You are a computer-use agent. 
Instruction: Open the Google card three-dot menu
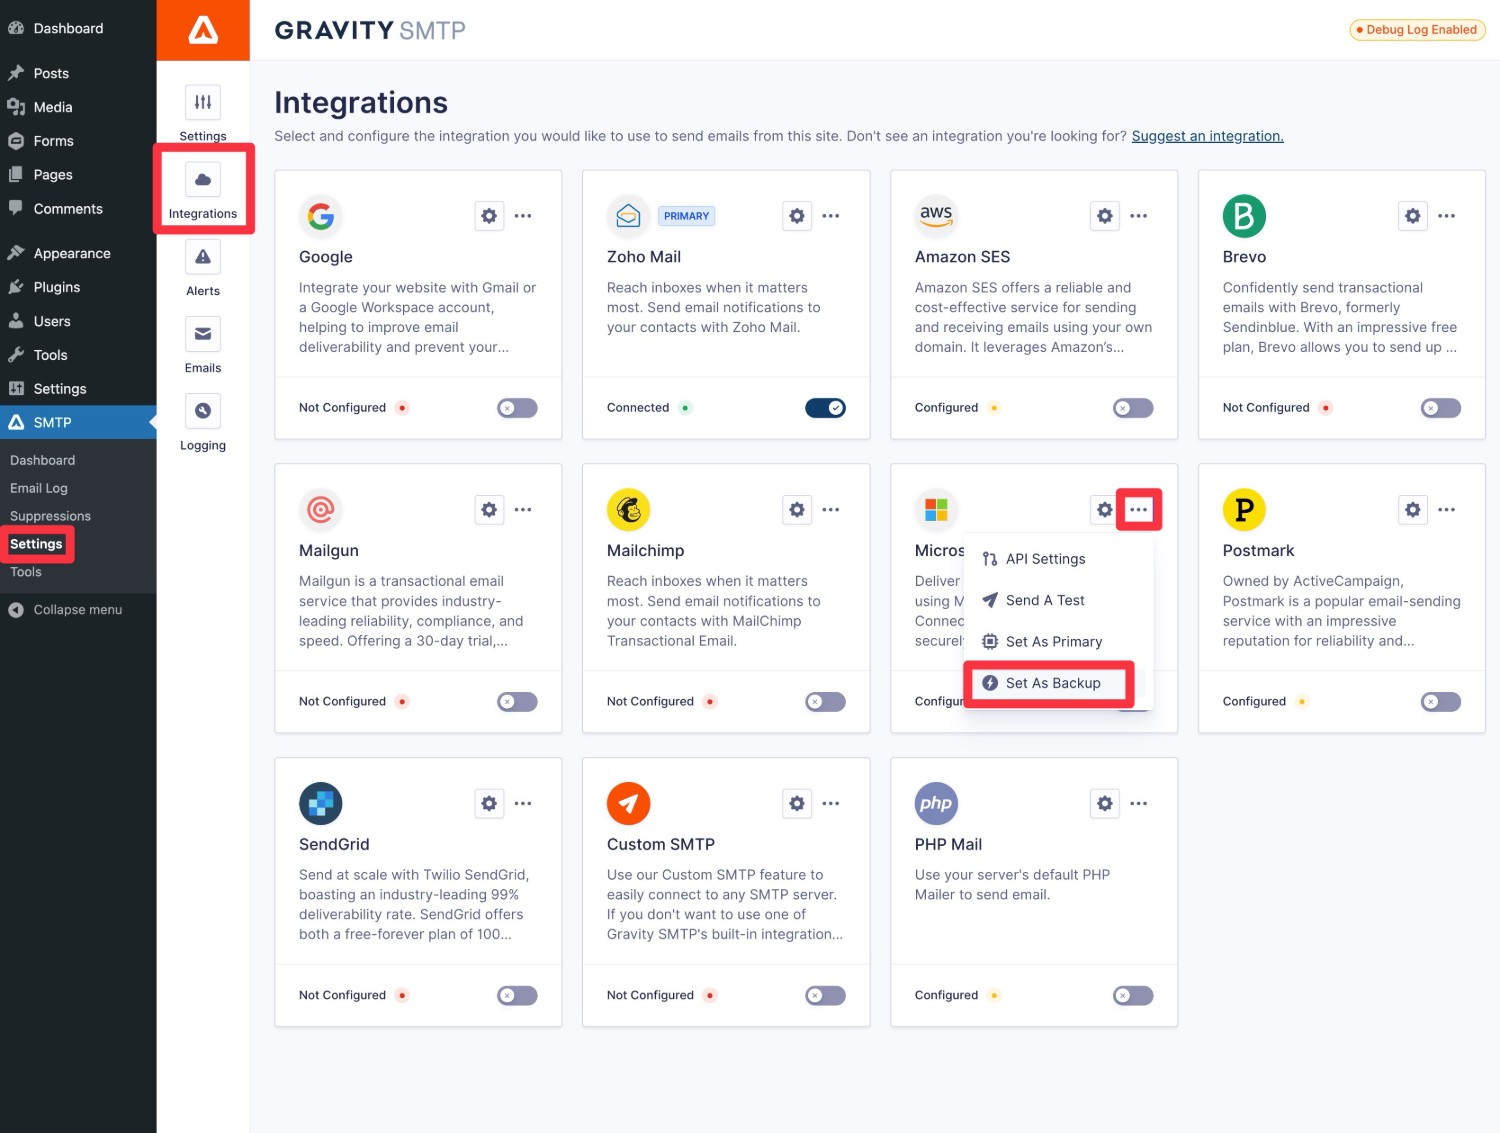pyautogui.click(x=523, y=216)
